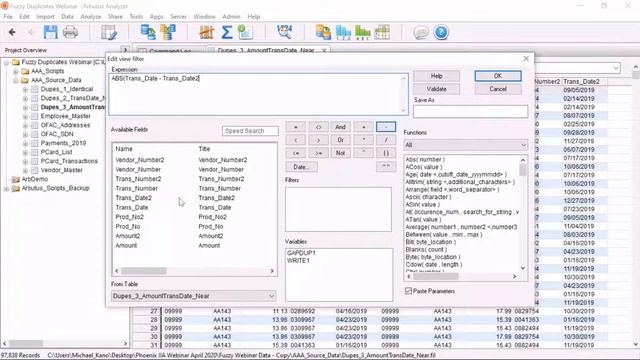Select OFAC_SDN in the project tree

coord(57,134)
